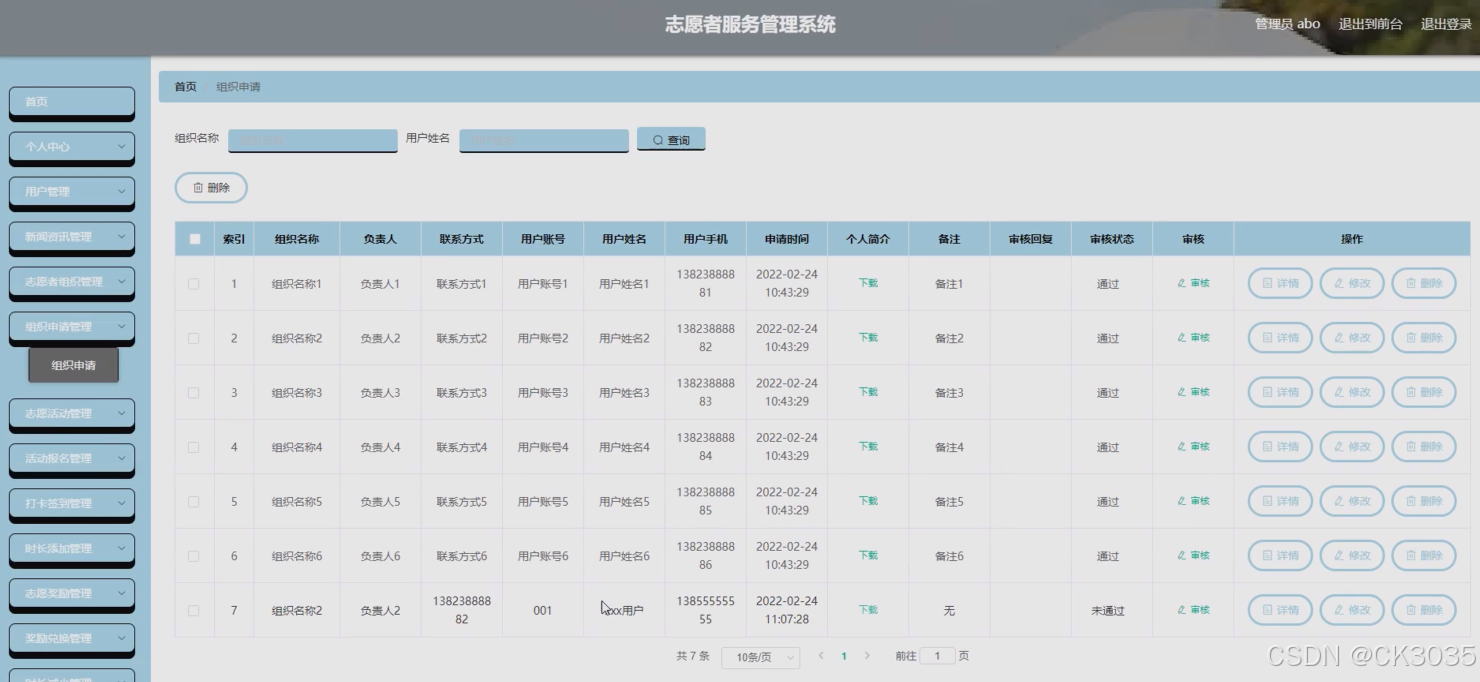The height and width of the screenshot is (682, 1480).
Task: Click row 删除 for 组织名称6
Action: click(1424, 556)
